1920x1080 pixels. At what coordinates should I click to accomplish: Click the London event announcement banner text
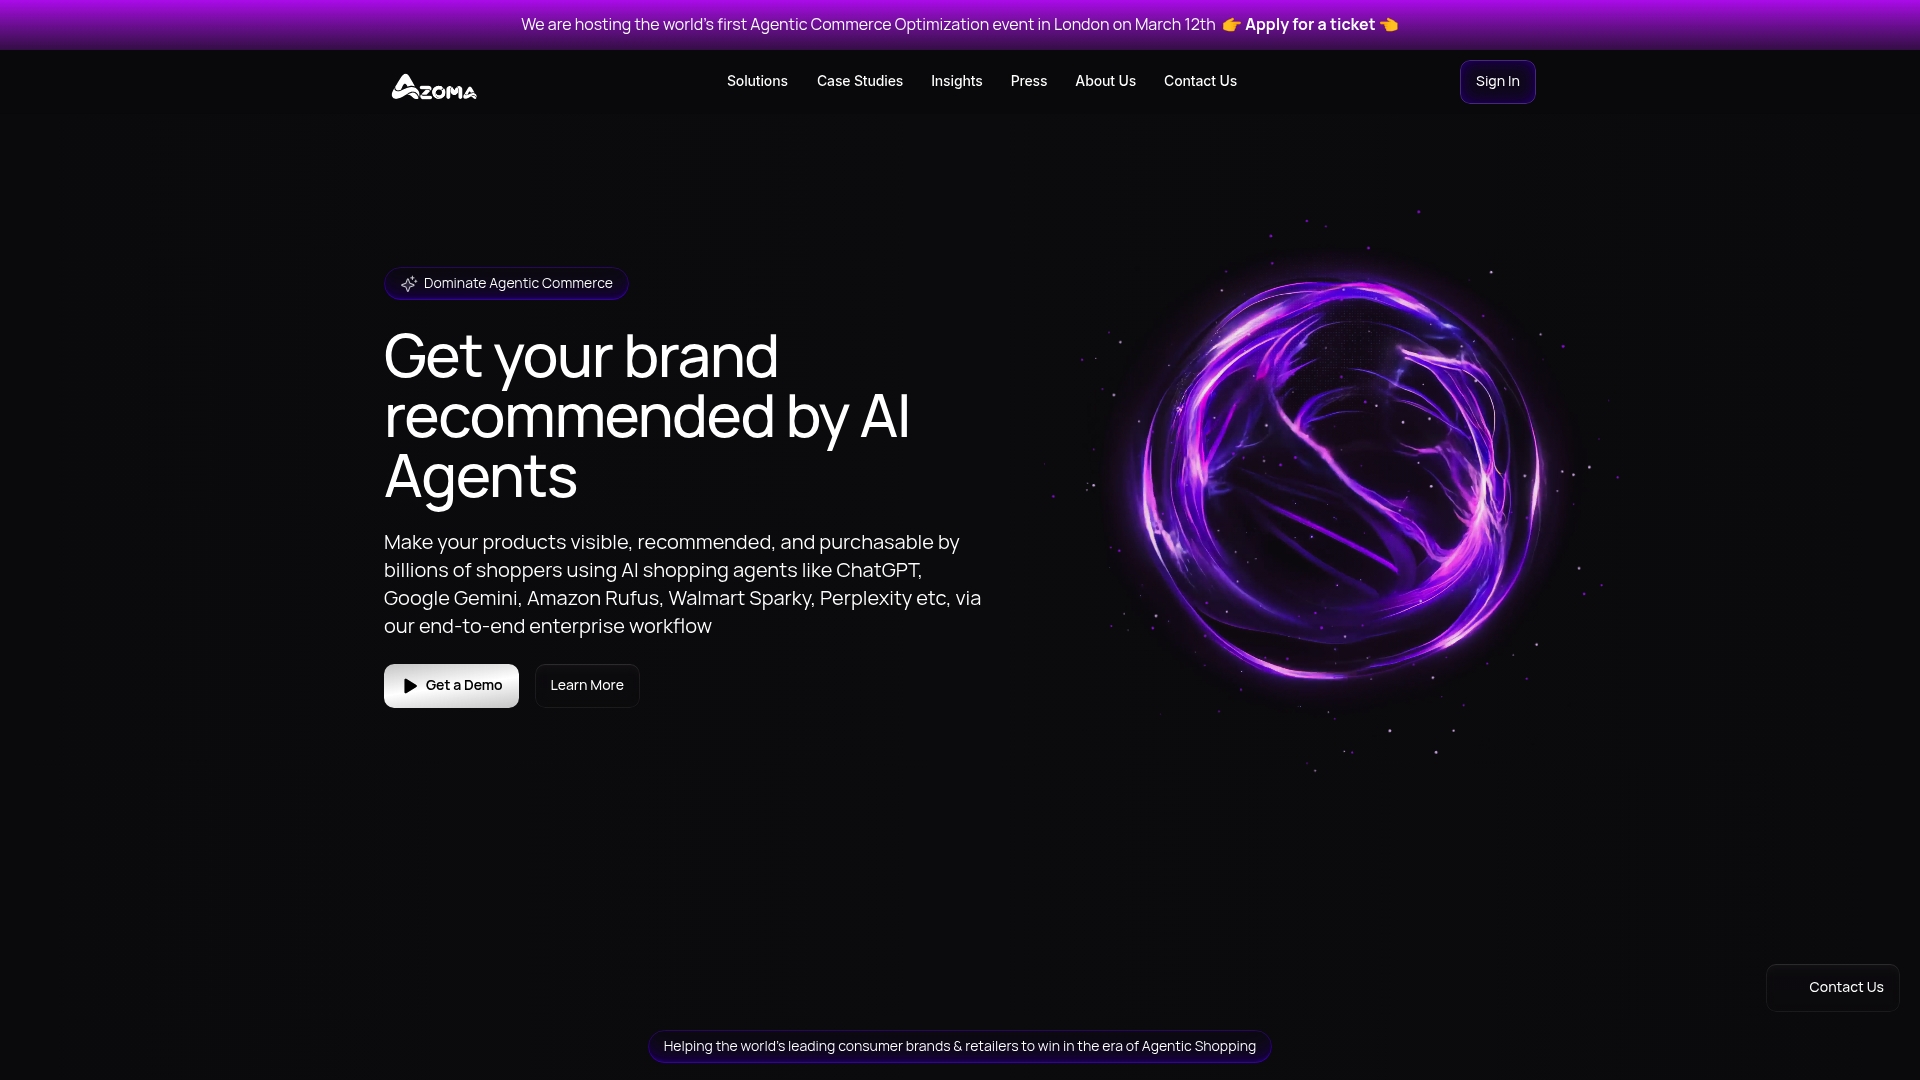click(x=868, y=25)
